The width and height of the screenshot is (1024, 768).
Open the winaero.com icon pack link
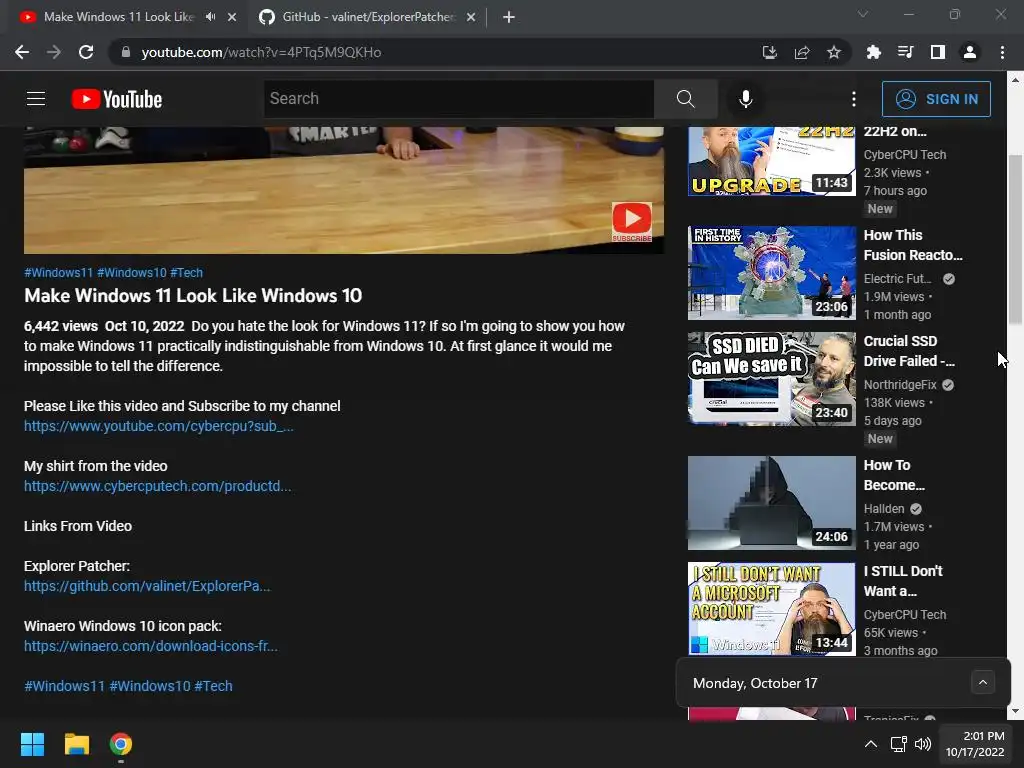[x=151, y=646]
